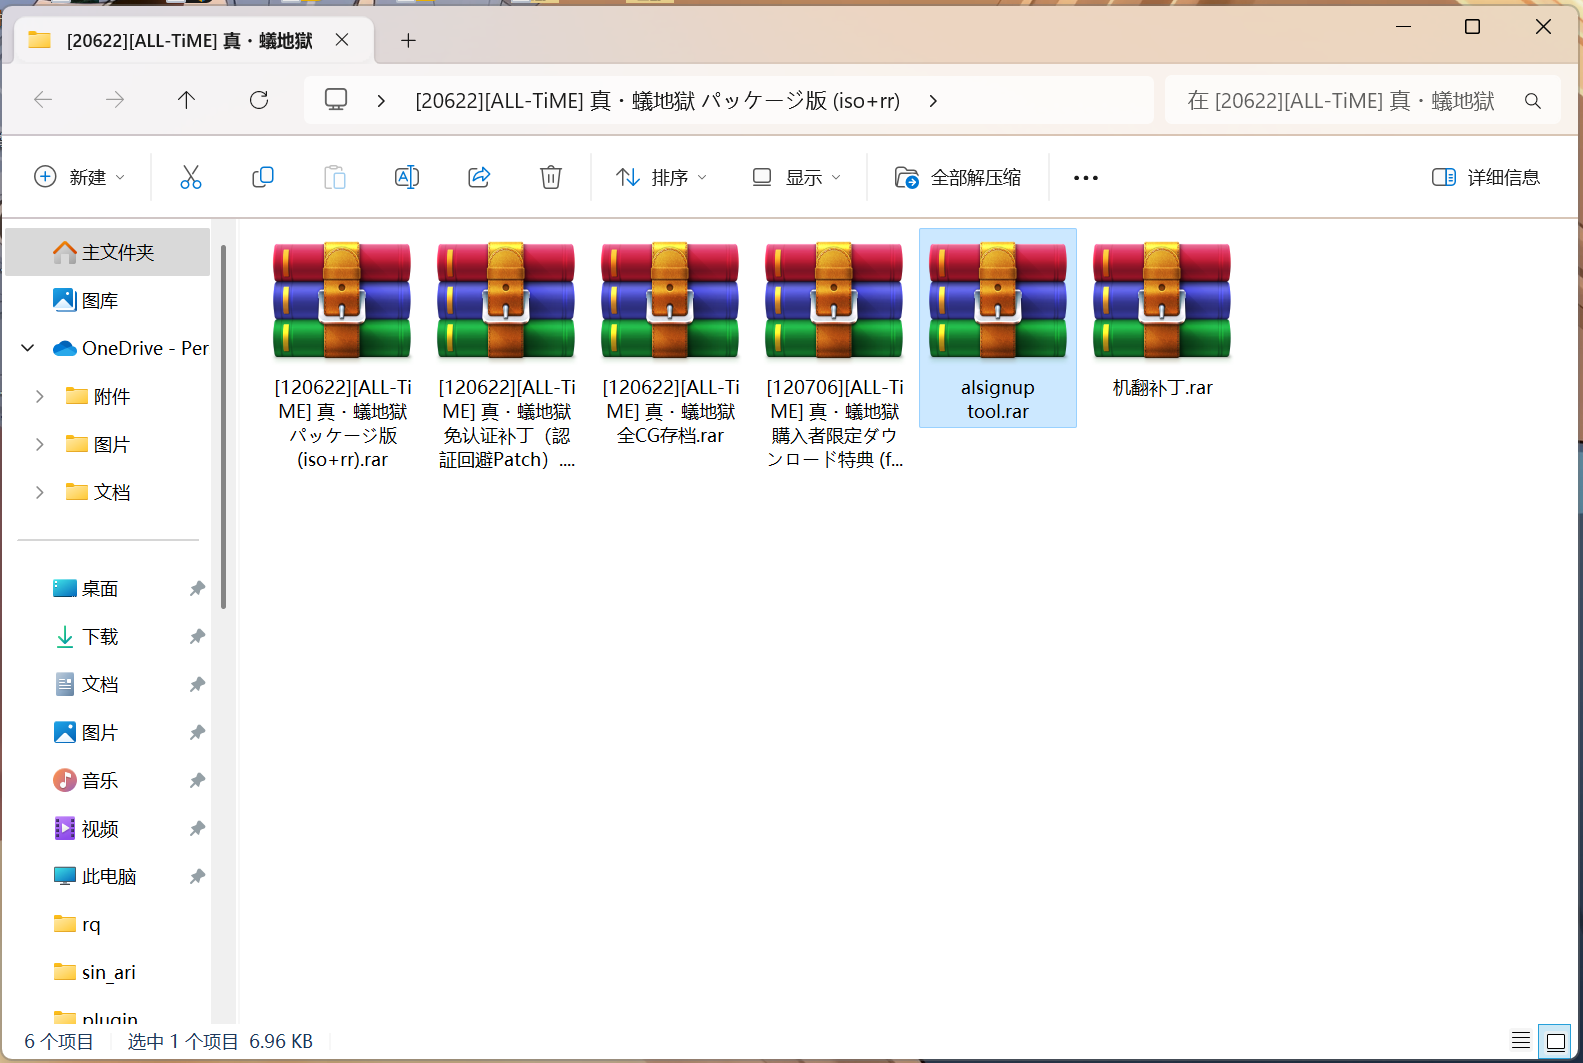This screenshot has height=1063, width=1583.
Task: Collapse the OneDrive tree node
Action: 28,348
